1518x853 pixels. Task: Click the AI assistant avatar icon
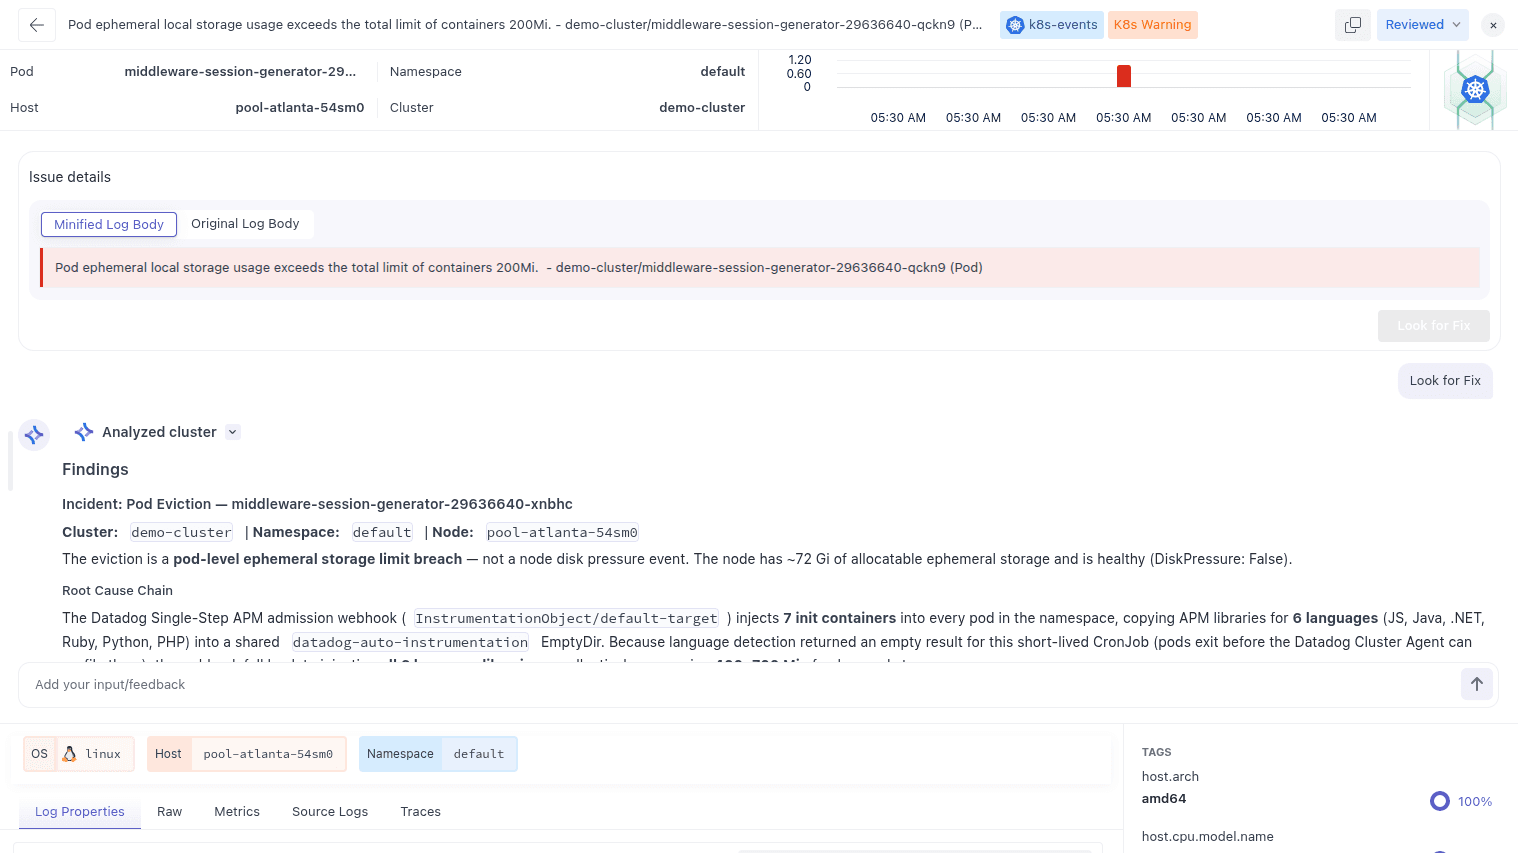[34, 435]
